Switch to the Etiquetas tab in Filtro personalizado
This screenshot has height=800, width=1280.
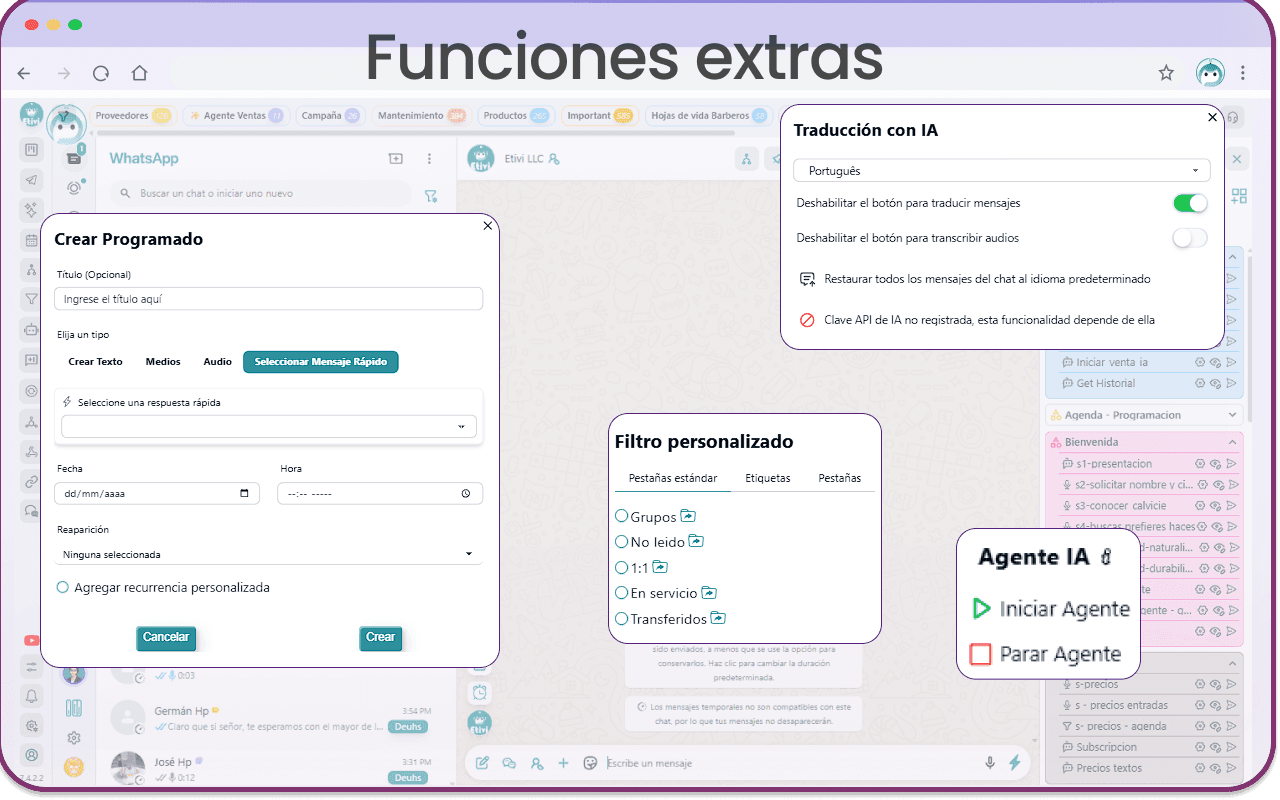tap(768, 478)
